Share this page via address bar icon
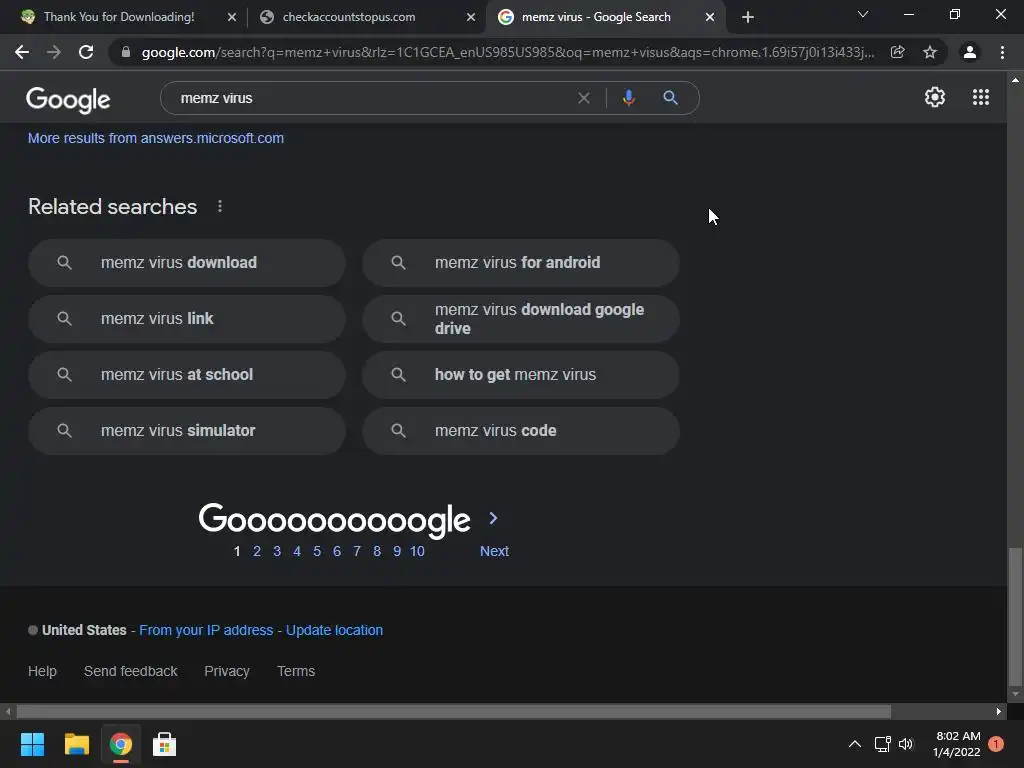 pos(897,52)
